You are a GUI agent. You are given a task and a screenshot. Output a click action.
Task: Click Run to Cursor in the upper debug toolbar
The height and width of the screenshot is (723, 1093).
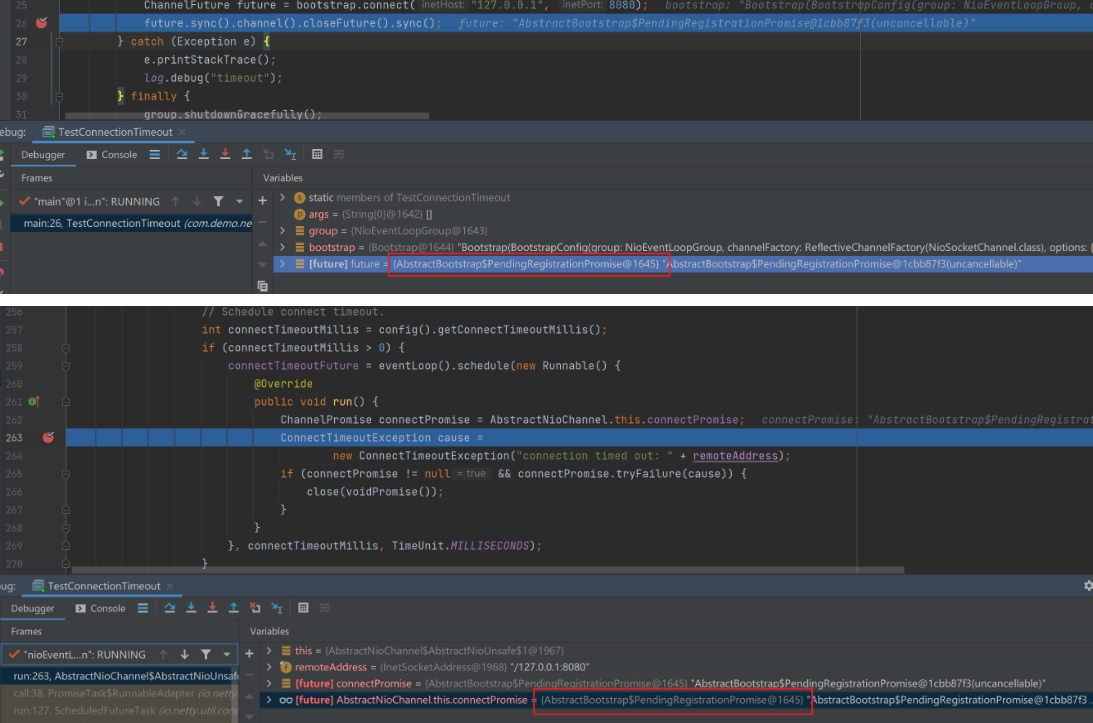(x=290, y=154)
